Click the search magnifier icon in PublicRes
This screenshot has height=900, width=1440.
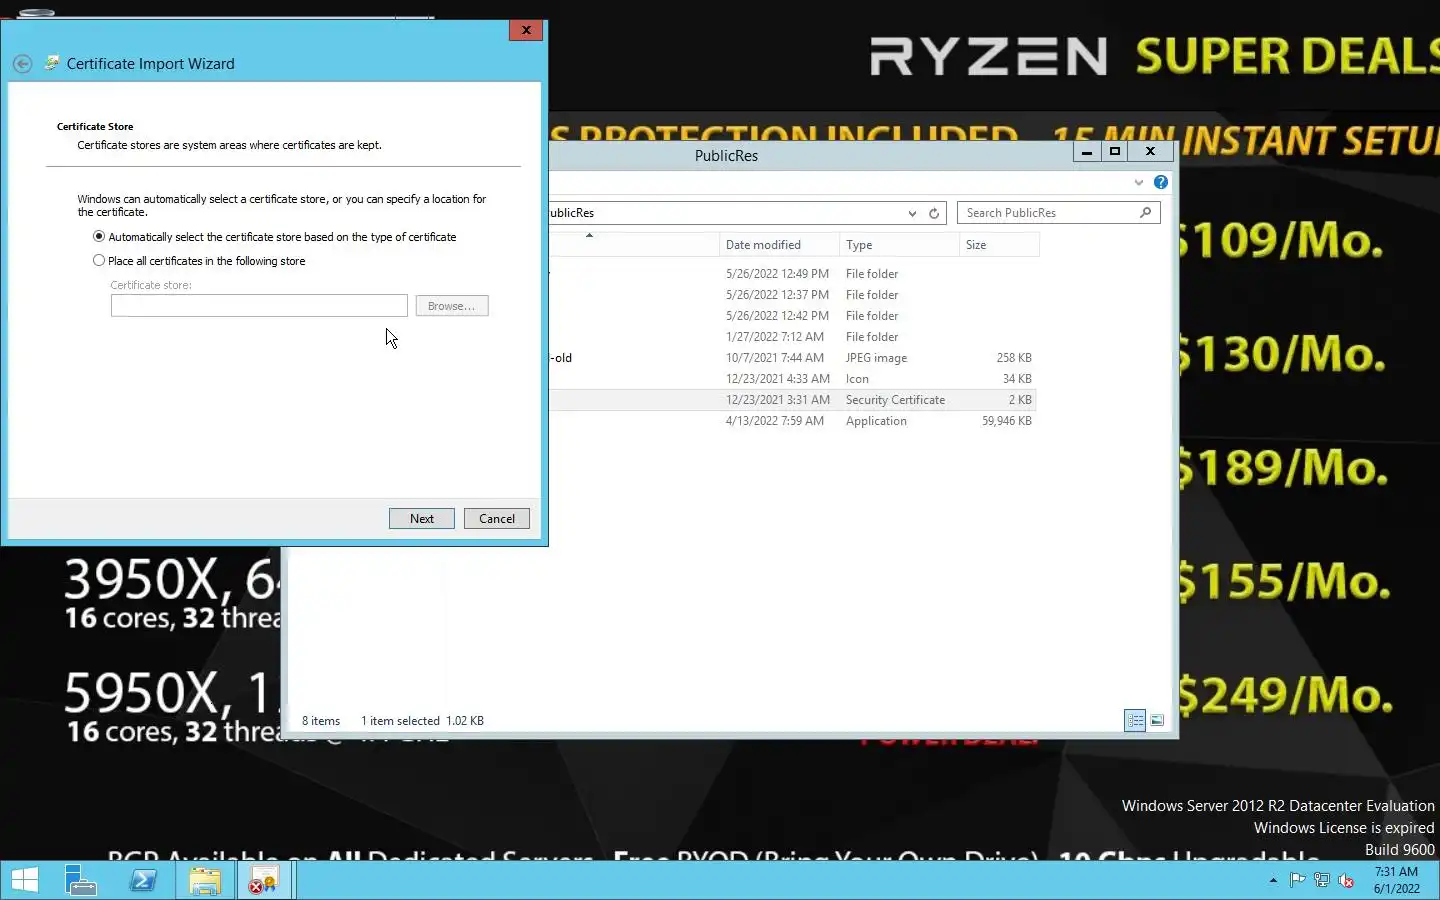pyautogui.click(x=1146, y=212)
